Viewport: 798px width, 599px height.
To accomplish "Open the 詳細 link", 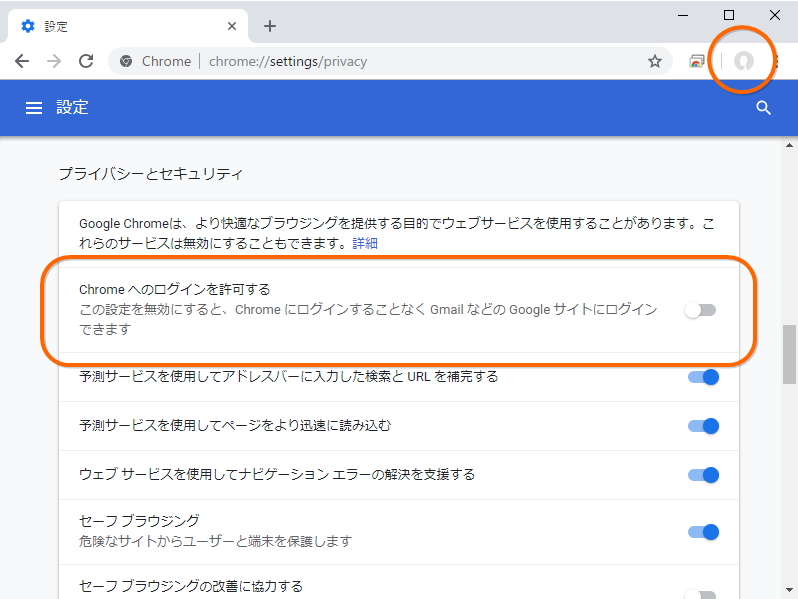I will (365, 243).
